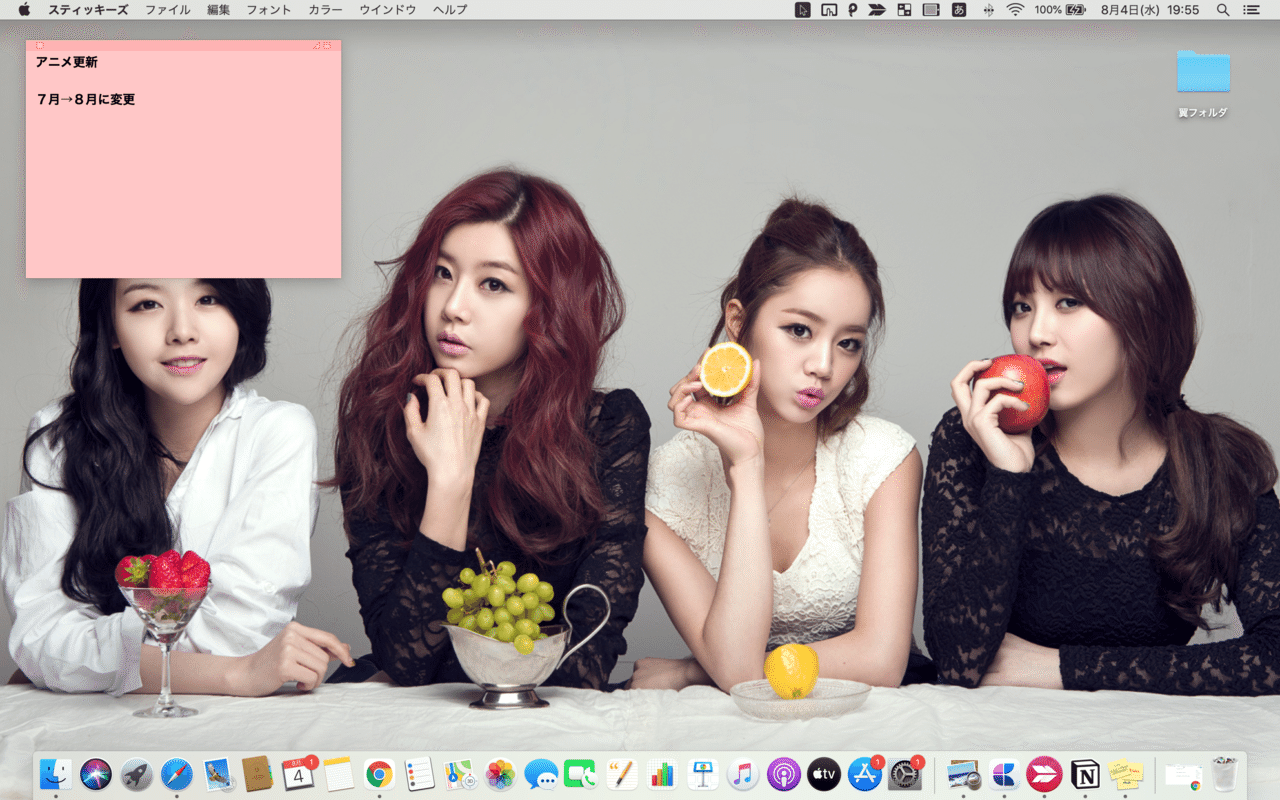Open the Apple menu
The image size is (1280, 800).
[x=24, y=10]
